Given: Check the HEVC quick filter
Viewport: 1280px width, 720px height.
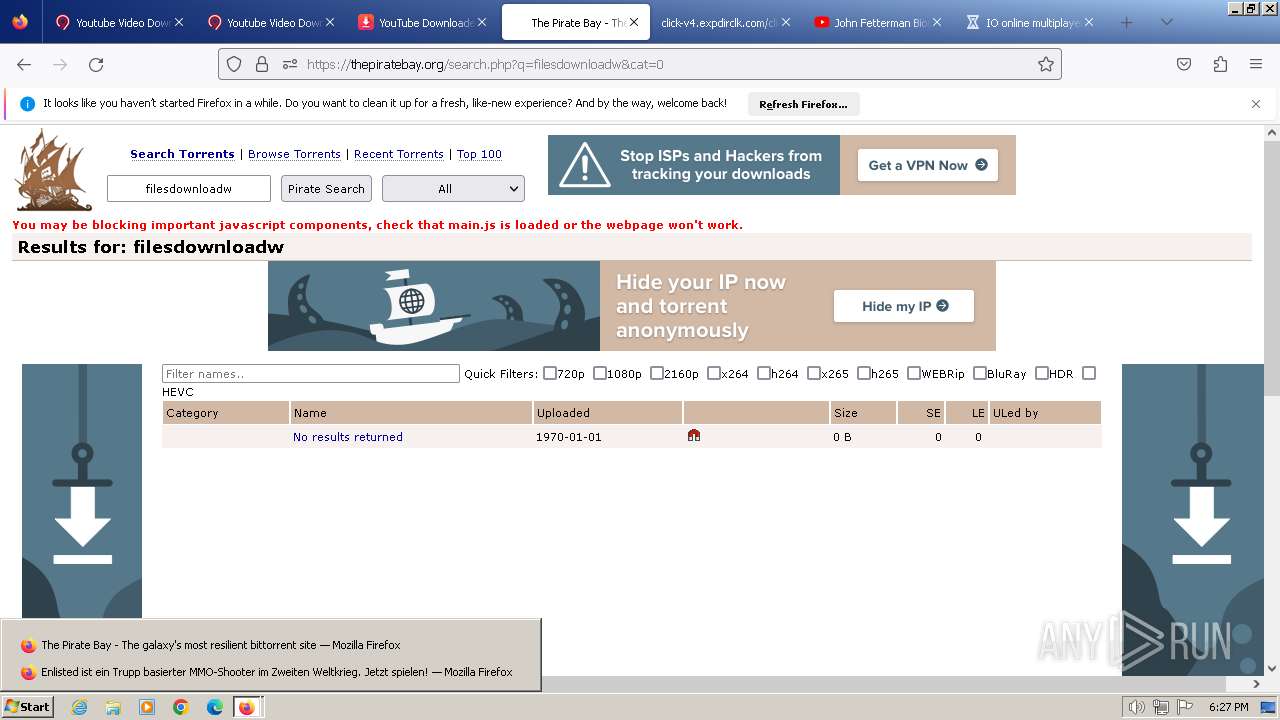Looking at the screenshot, I should [1089, 373].
